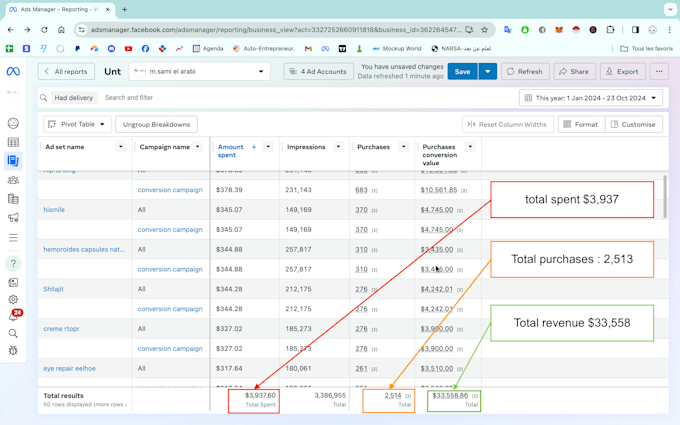Open Help question mark icon

pyautogui.click(x=13, y=263)
